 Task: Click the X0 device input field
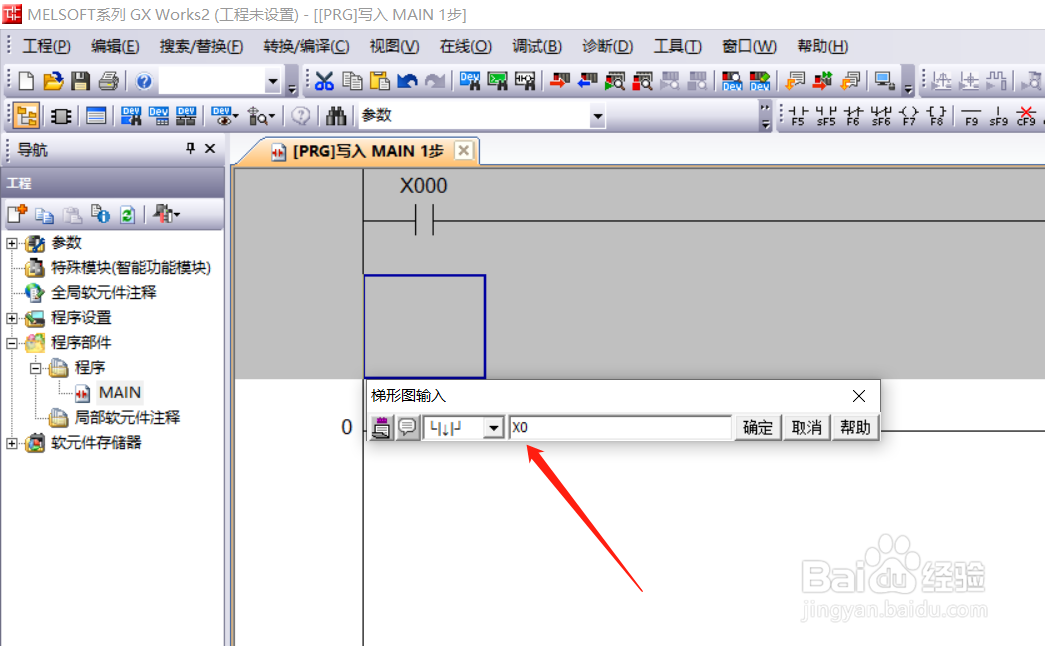pos(620,427)
